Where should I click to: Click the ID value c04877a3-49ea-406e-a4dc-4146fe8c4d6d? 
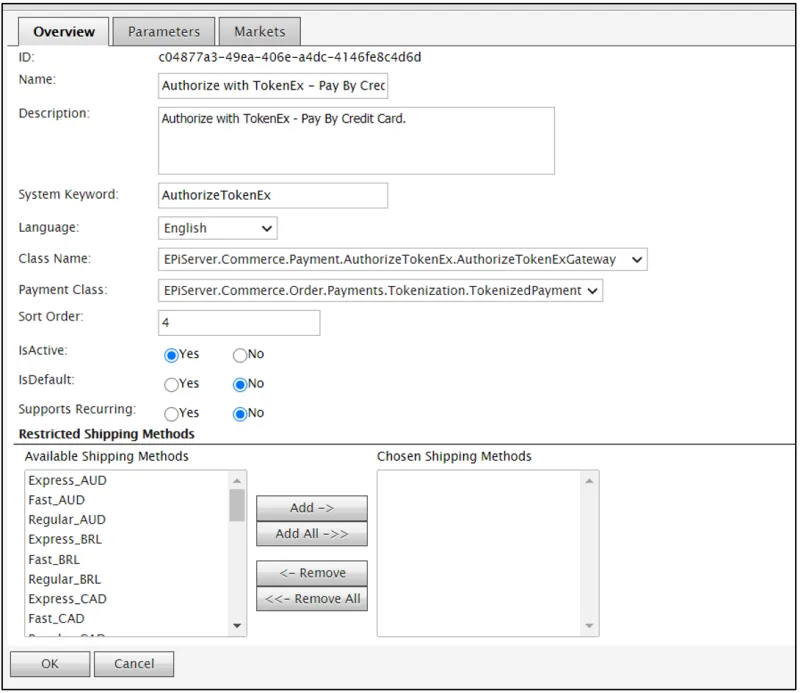[x=290, y=57]
